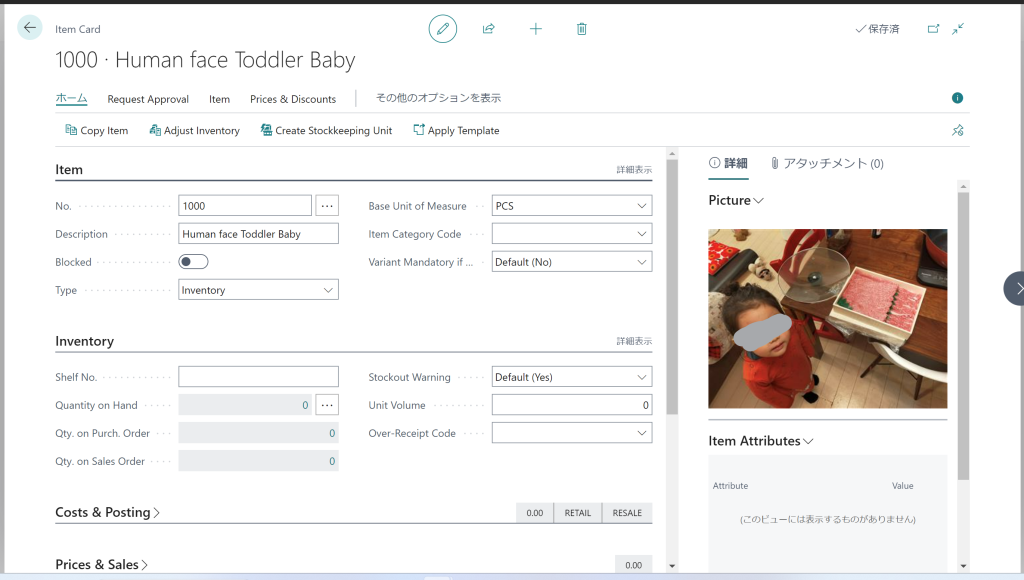Image resolution: width=1024 pixels, height=580 pixels.
Task: Pin the action bar with the pin icon
Action: (957, 130)
